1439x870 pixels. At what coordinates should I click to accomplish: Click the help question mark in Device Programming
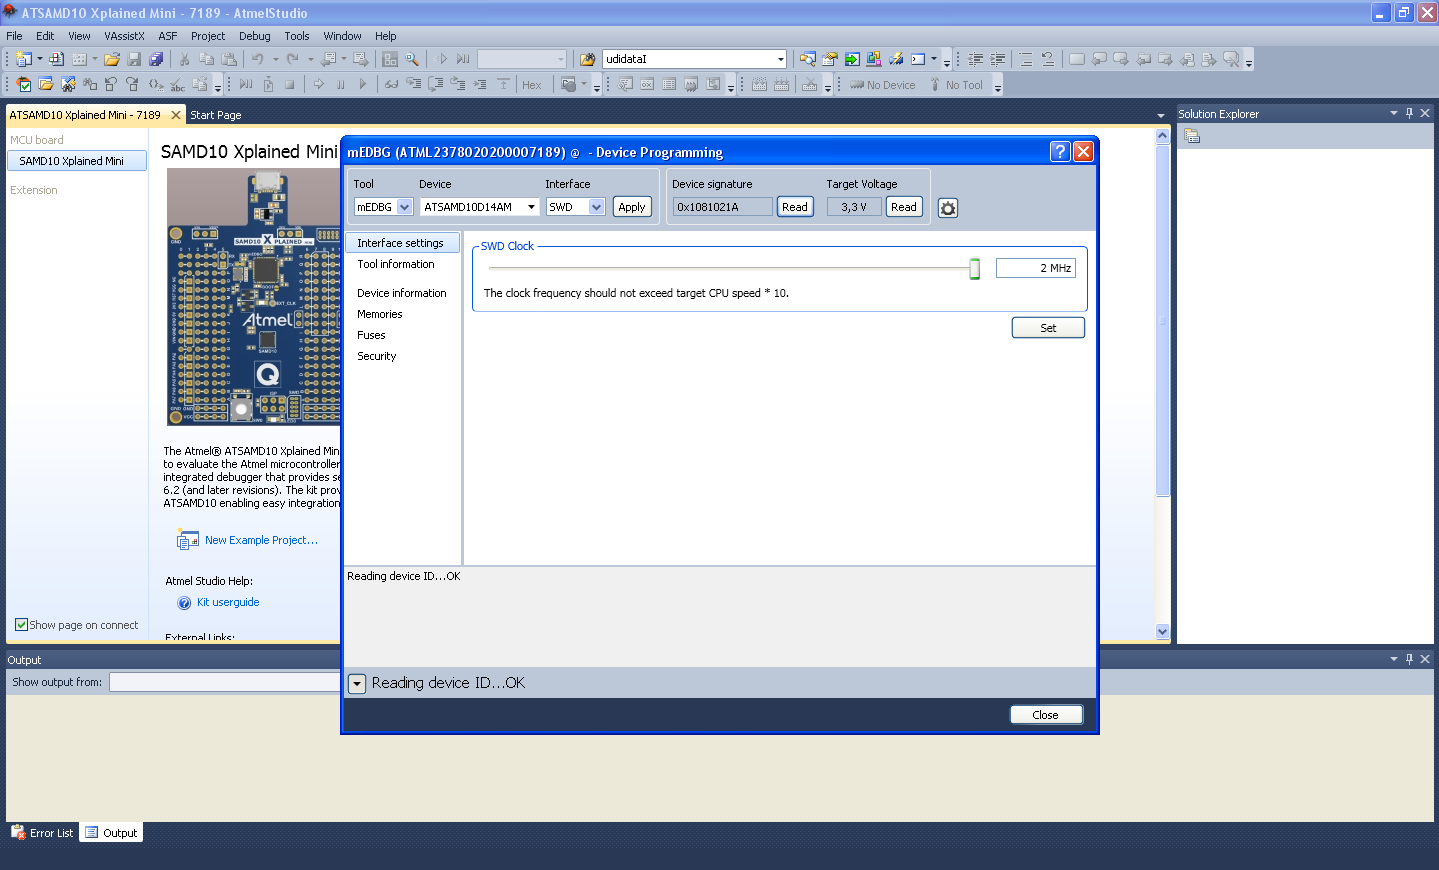[1060, 151]
